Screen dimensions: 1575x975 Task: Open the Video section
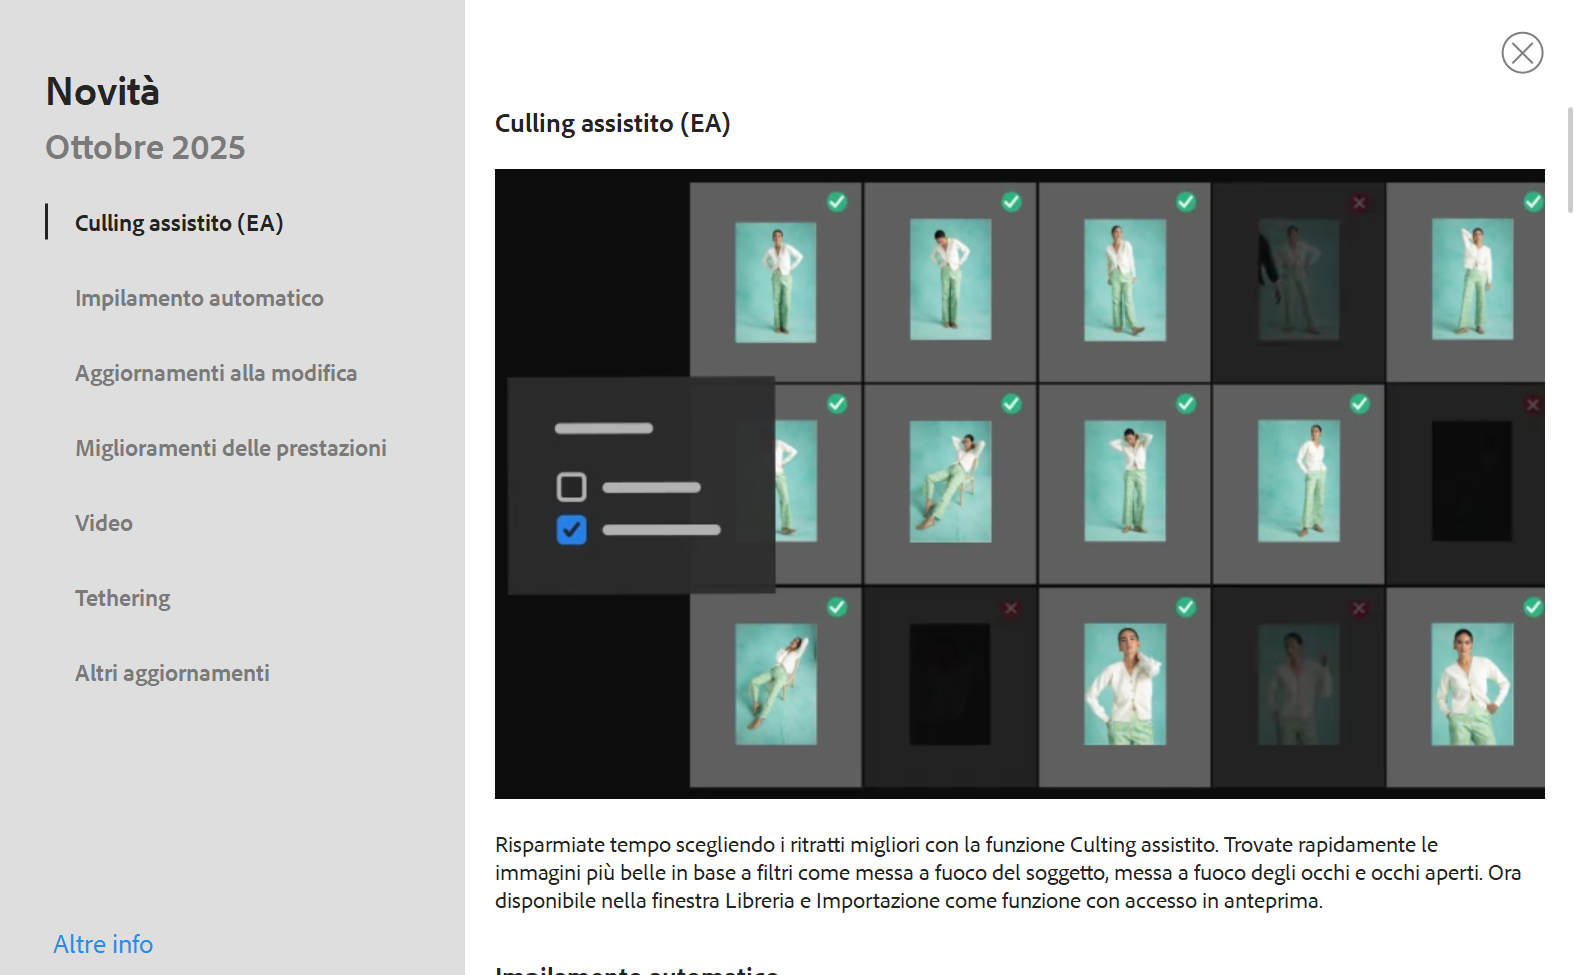(x=104, y=523)
